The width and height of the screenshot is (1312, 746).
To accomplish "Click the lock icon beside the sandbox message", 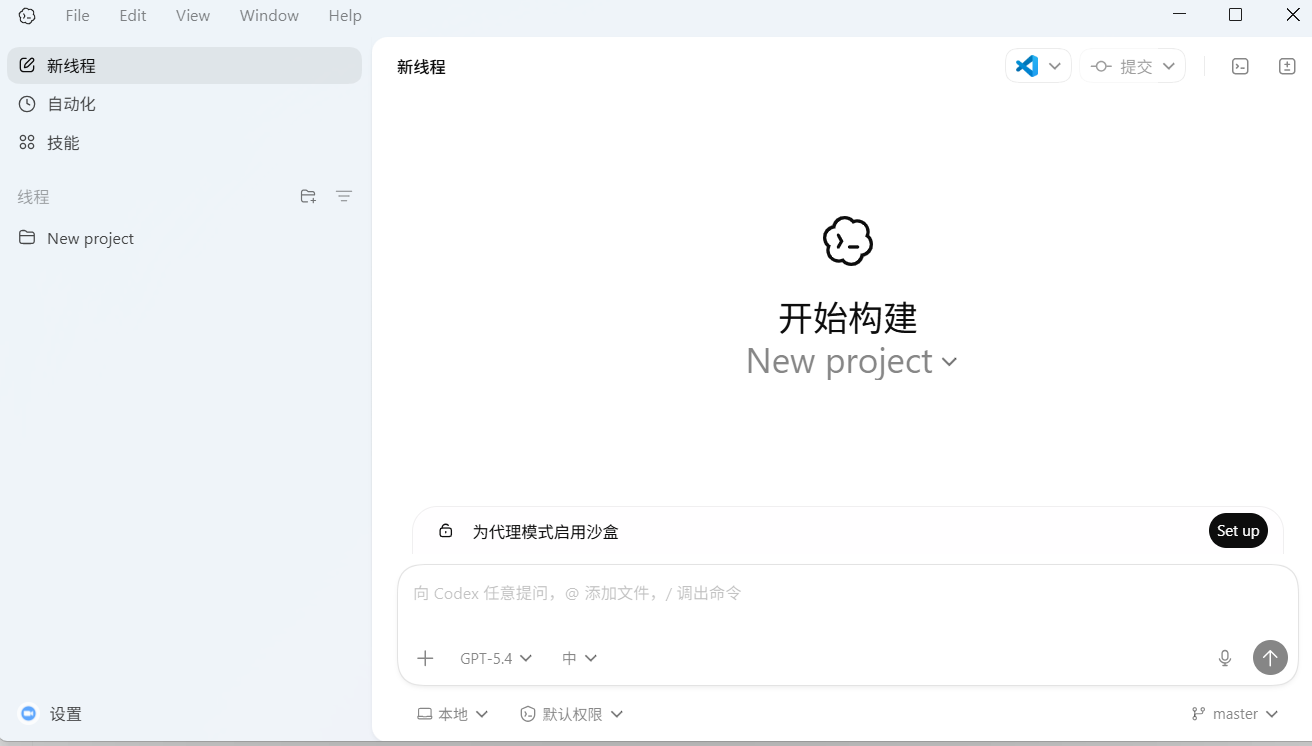I will pyautogui.click(x=446, y=531).
